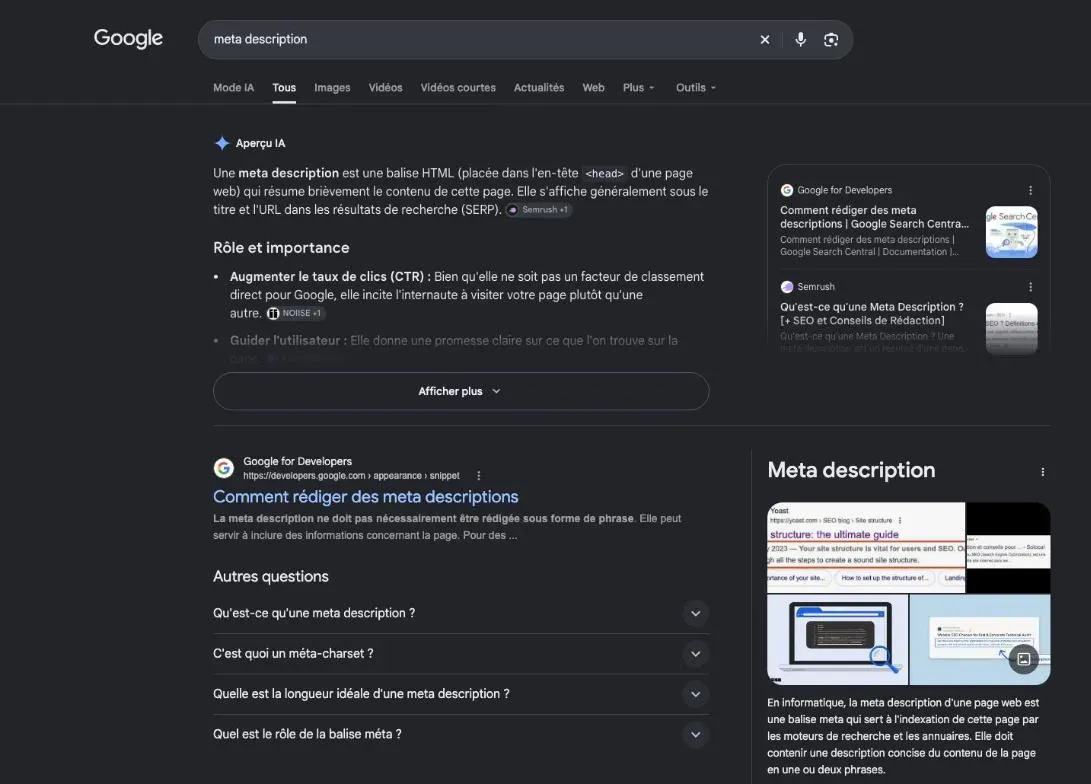1091x784 pixels.
Task: Expand question Qu'est-ce qu'une meta description ?
Action: (461, 614)
